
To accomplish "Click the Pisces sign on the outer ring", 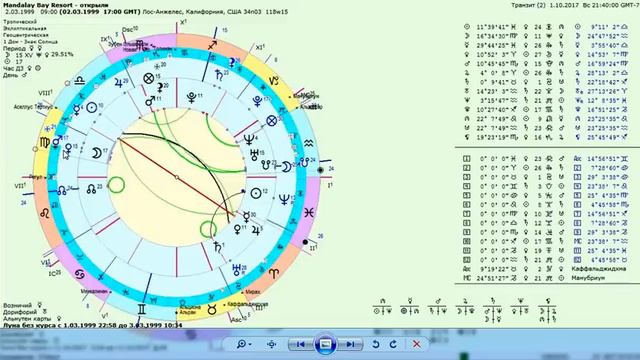I will pos(309,212).
